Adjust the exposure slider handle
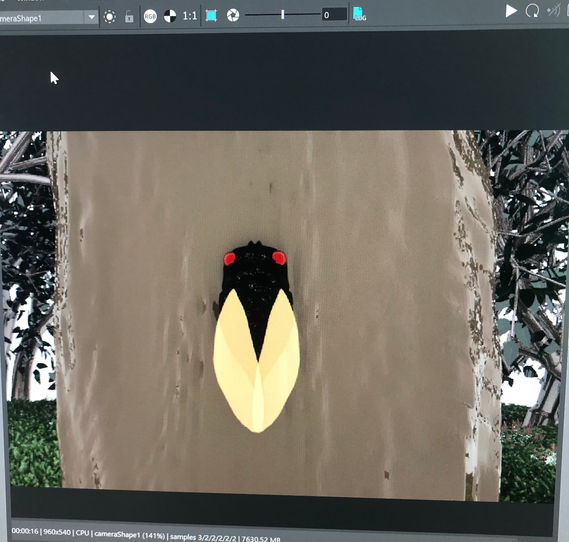569x542 pixels. point(283,15)
